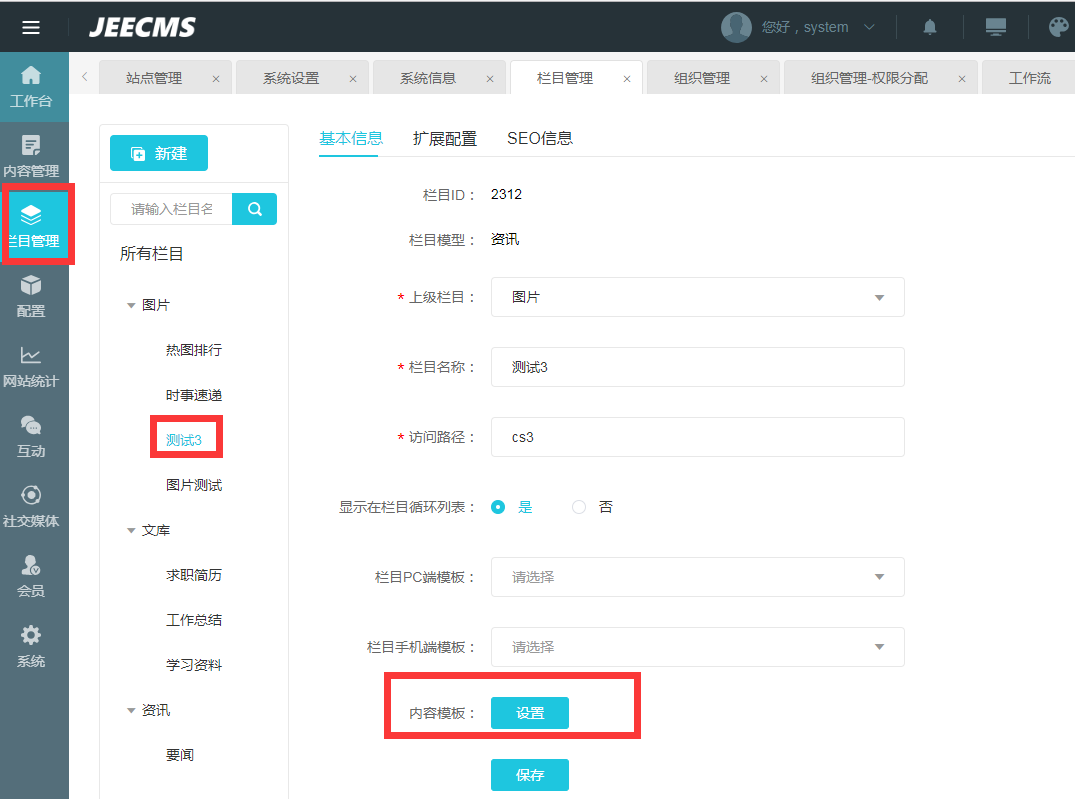The height and width of the screenshot is (799, 1075).
Task: Select 时事速递 in the tree
Action: [194, 395]
